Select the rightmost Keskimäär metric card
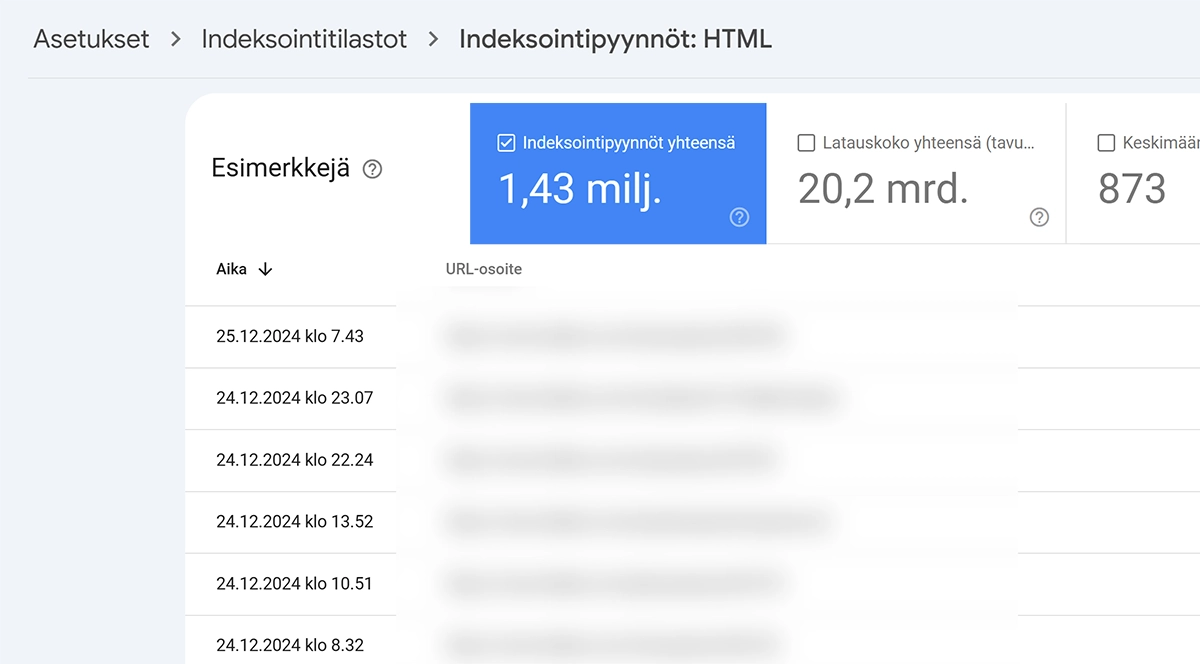The height and width of the screenshot is (664, 1200). click(x=1150, y=173)
